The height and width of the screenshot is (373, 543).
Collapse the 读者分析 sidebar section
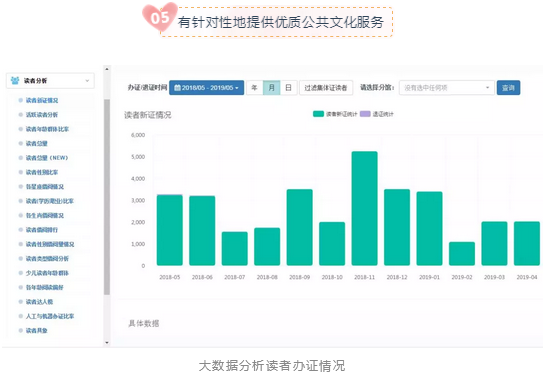50,81
